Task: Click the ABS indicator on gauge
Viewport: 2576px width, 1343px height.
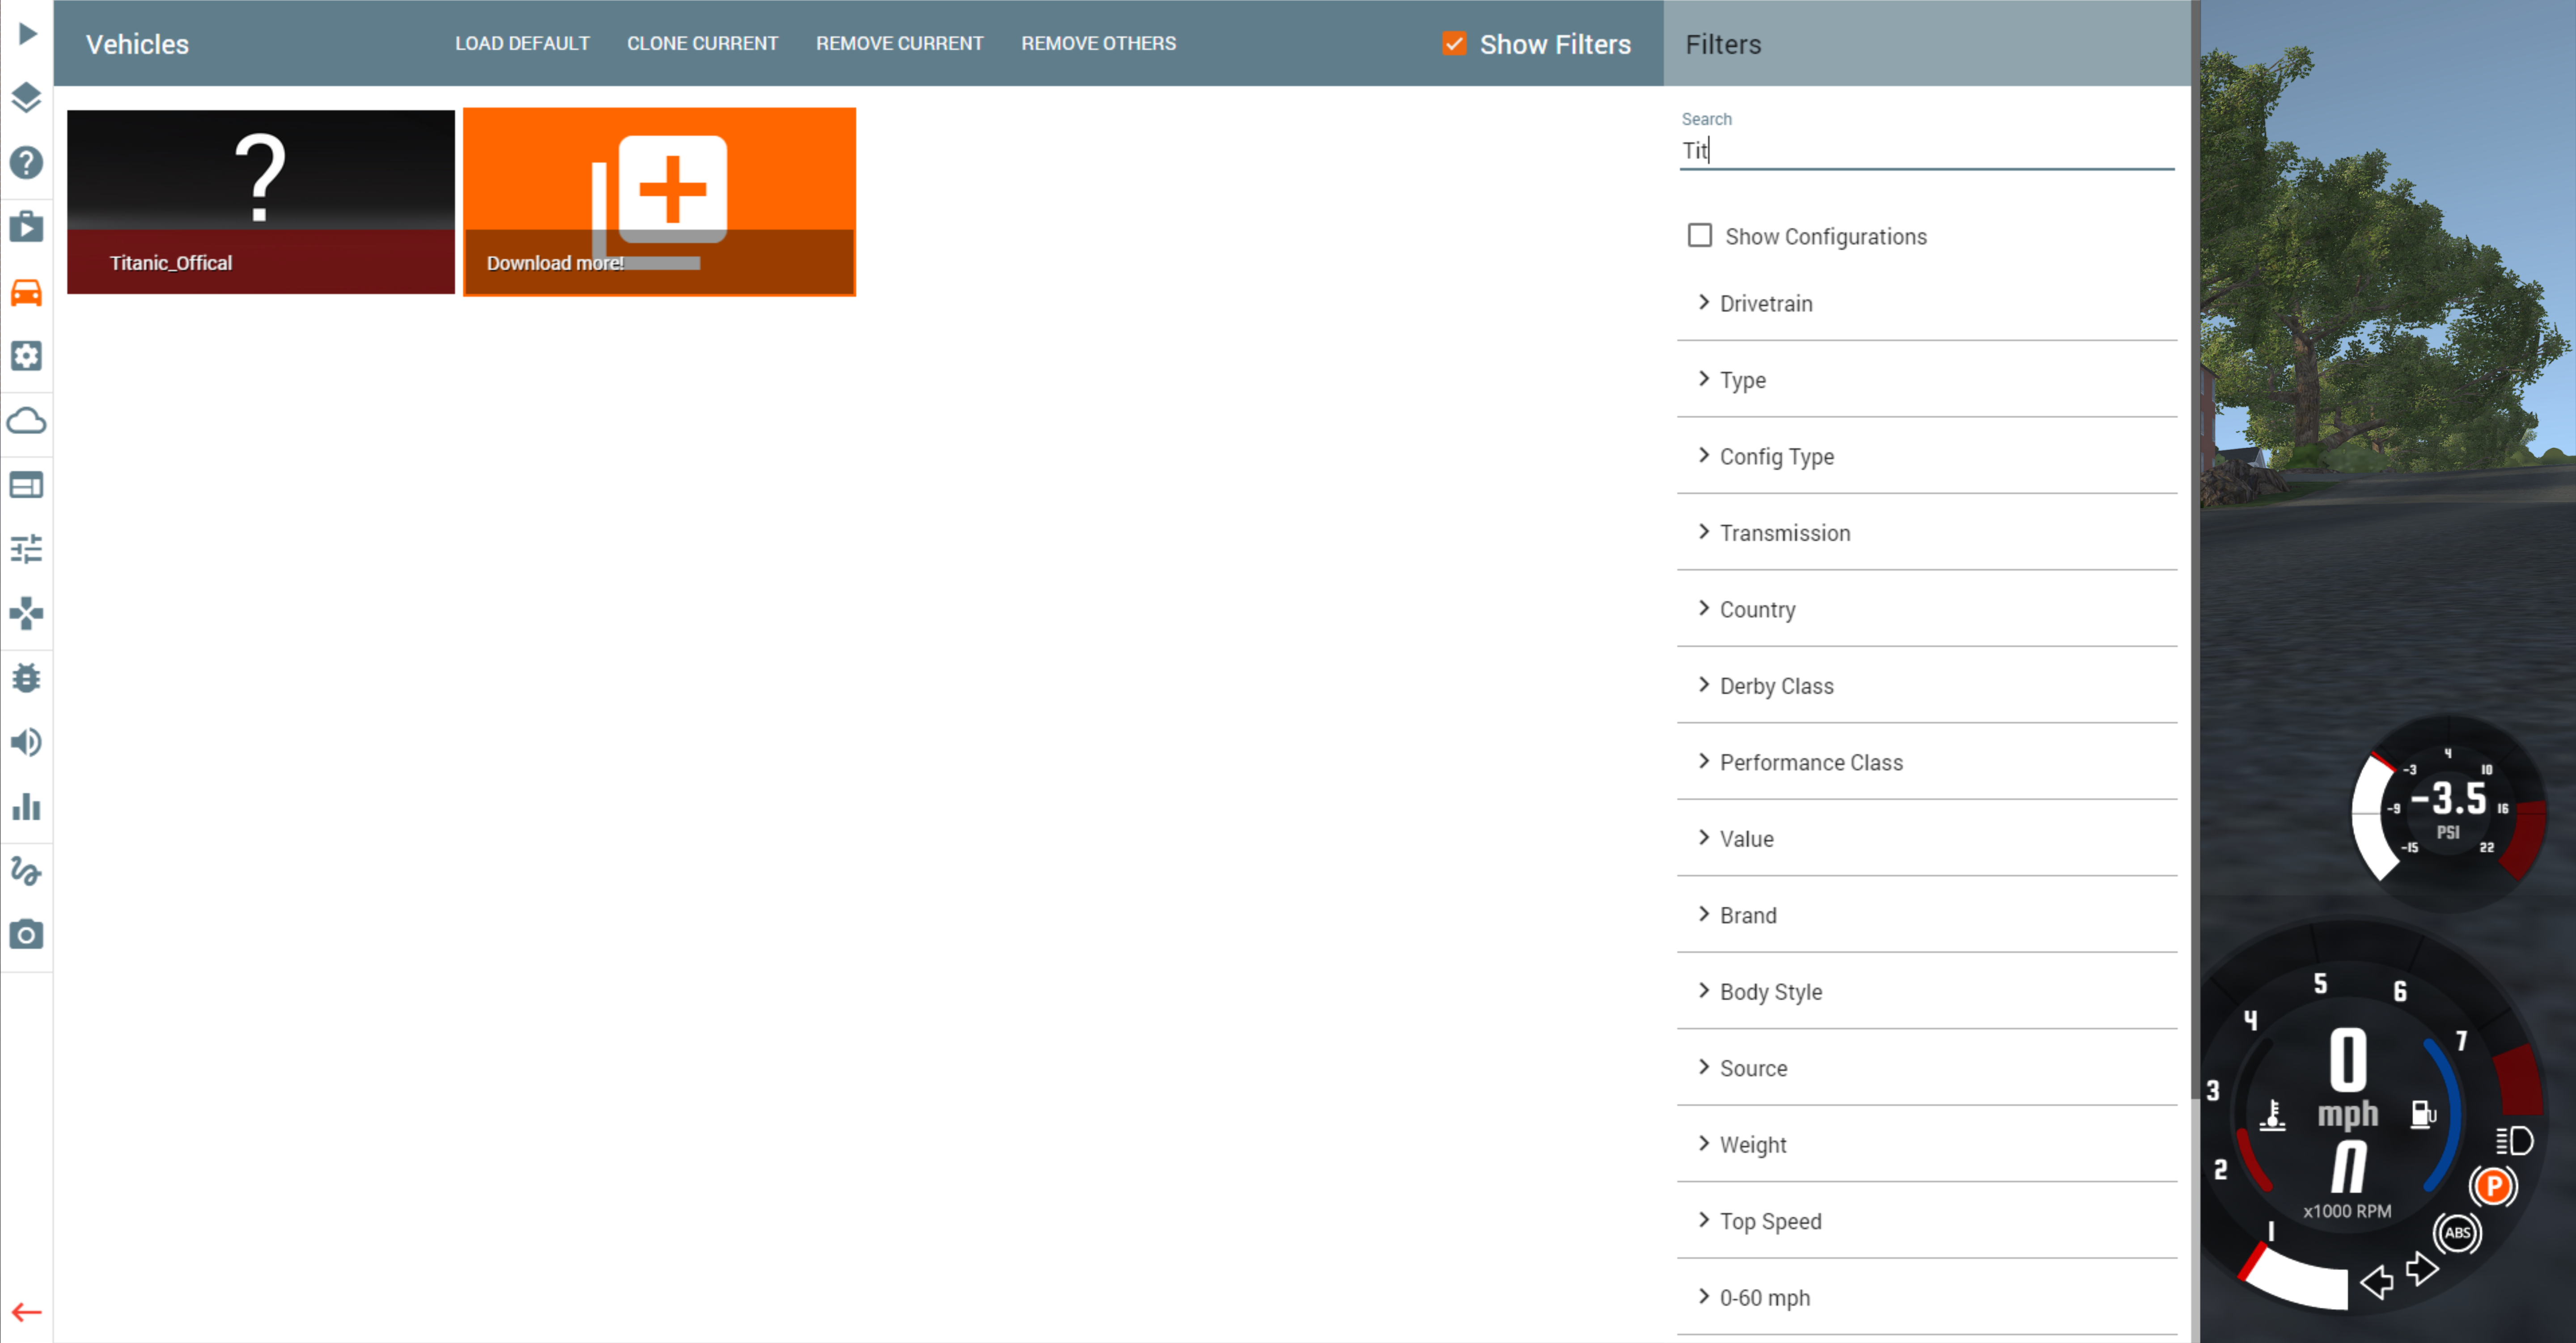Action: click(2457, 1233)
